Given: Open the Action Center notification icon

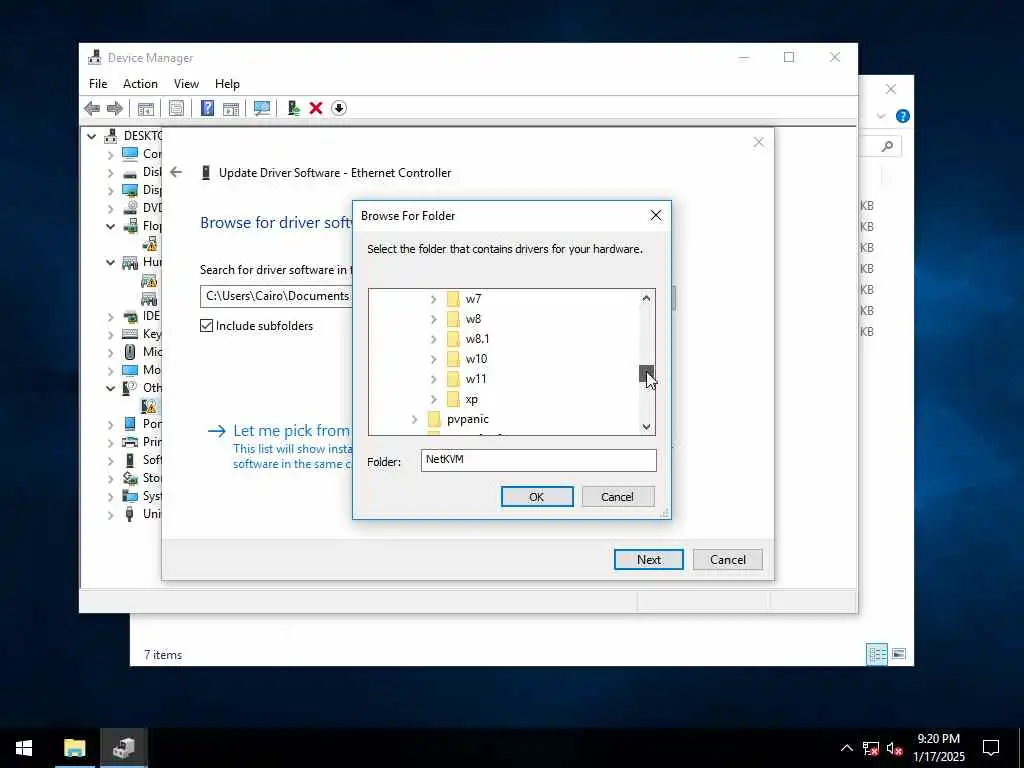Looking at the screenshot, I should tap(991, 748).
